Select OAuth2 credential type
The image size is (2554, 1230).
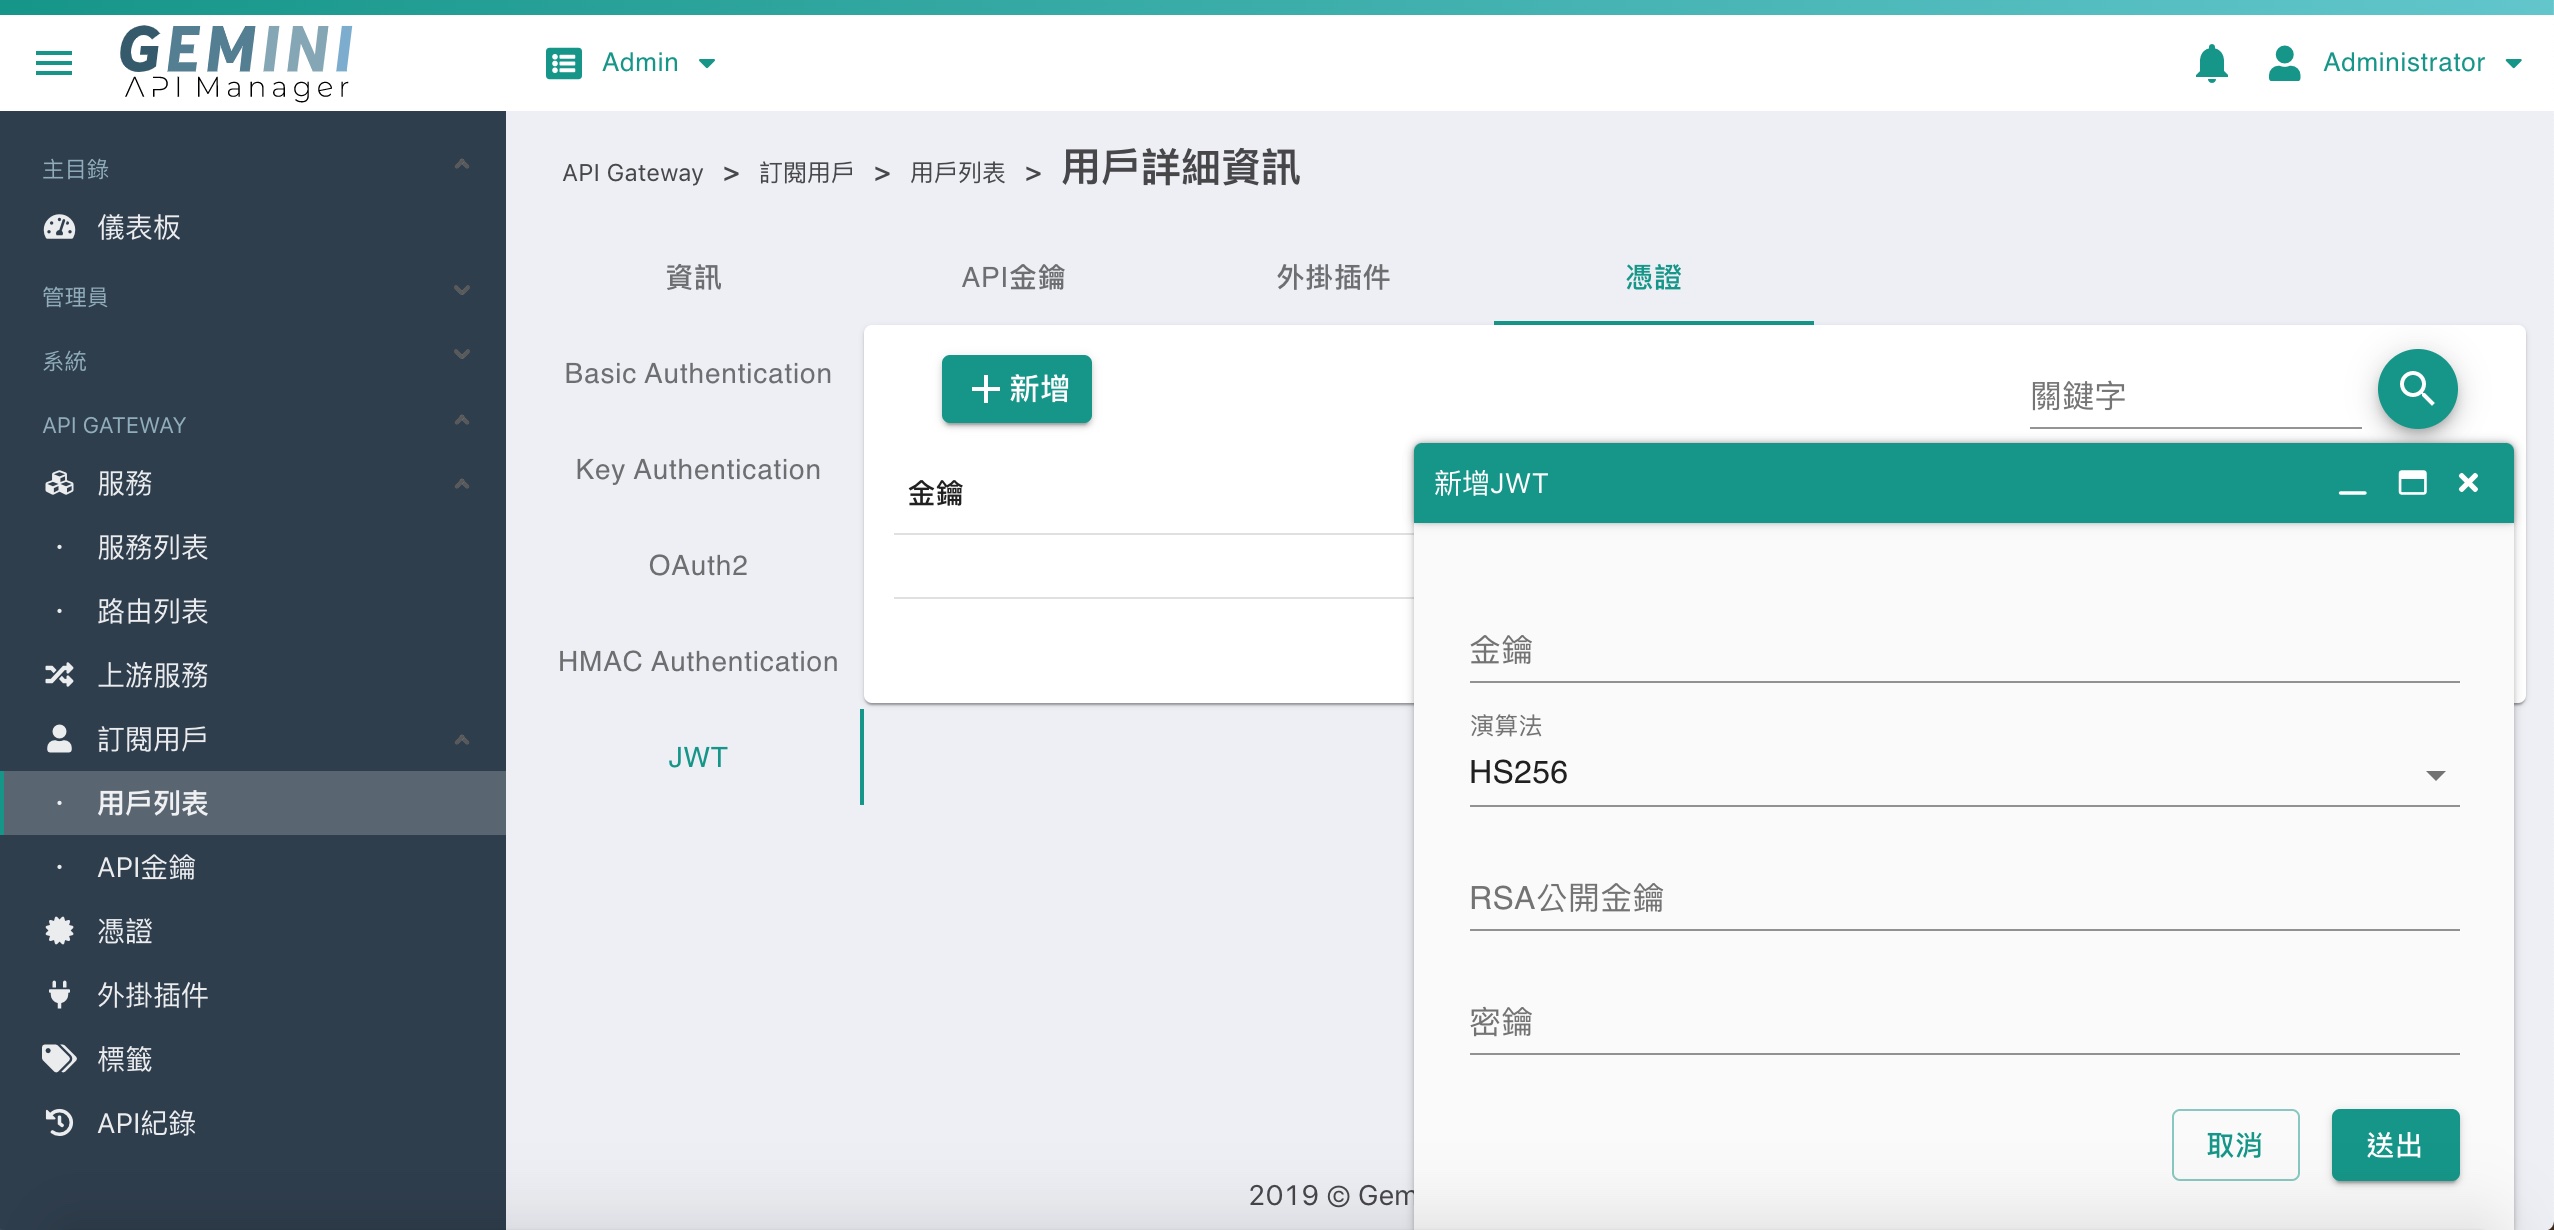point(698,565)
